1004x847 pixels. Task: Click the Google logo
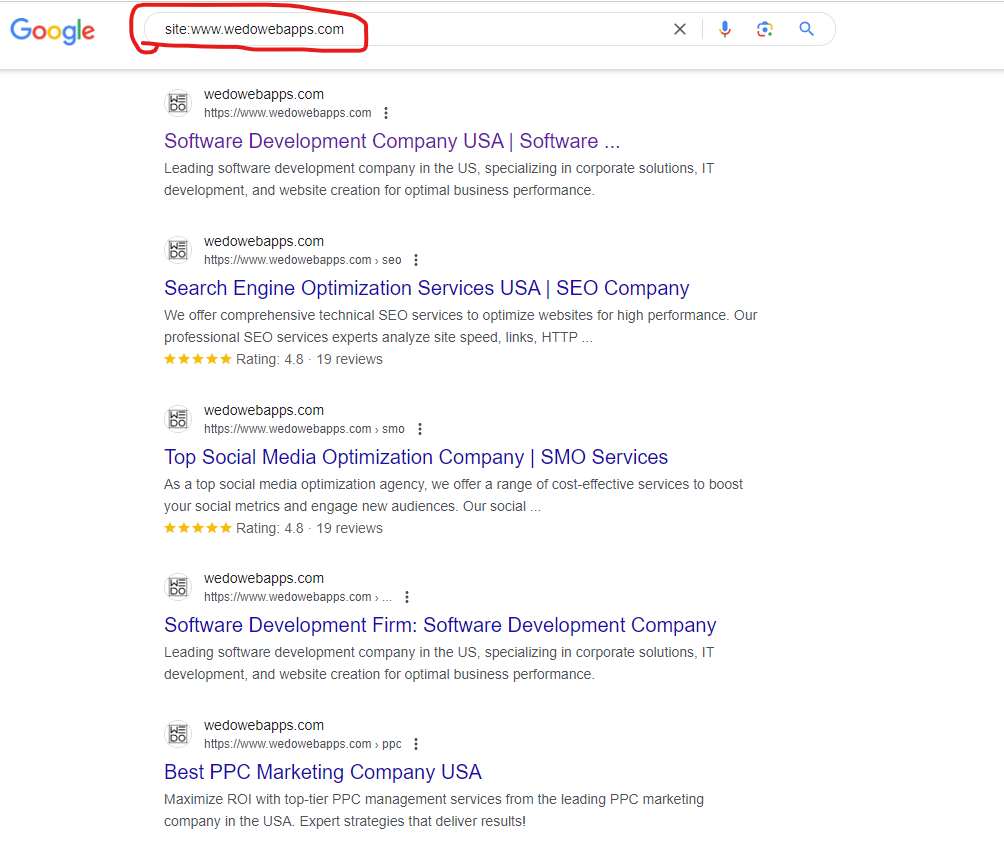click(x=52, y=31)
